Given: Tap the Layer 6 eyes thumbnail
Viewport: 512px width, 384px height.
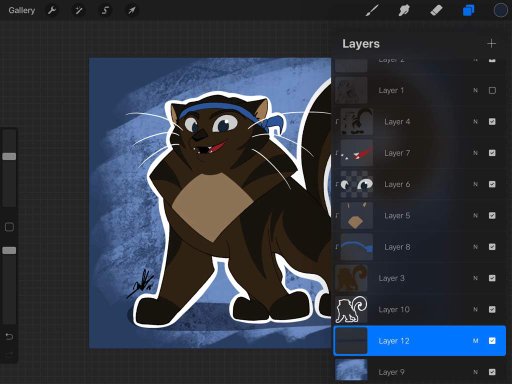Looking at the screenshot, I should [x=356, y=184].
